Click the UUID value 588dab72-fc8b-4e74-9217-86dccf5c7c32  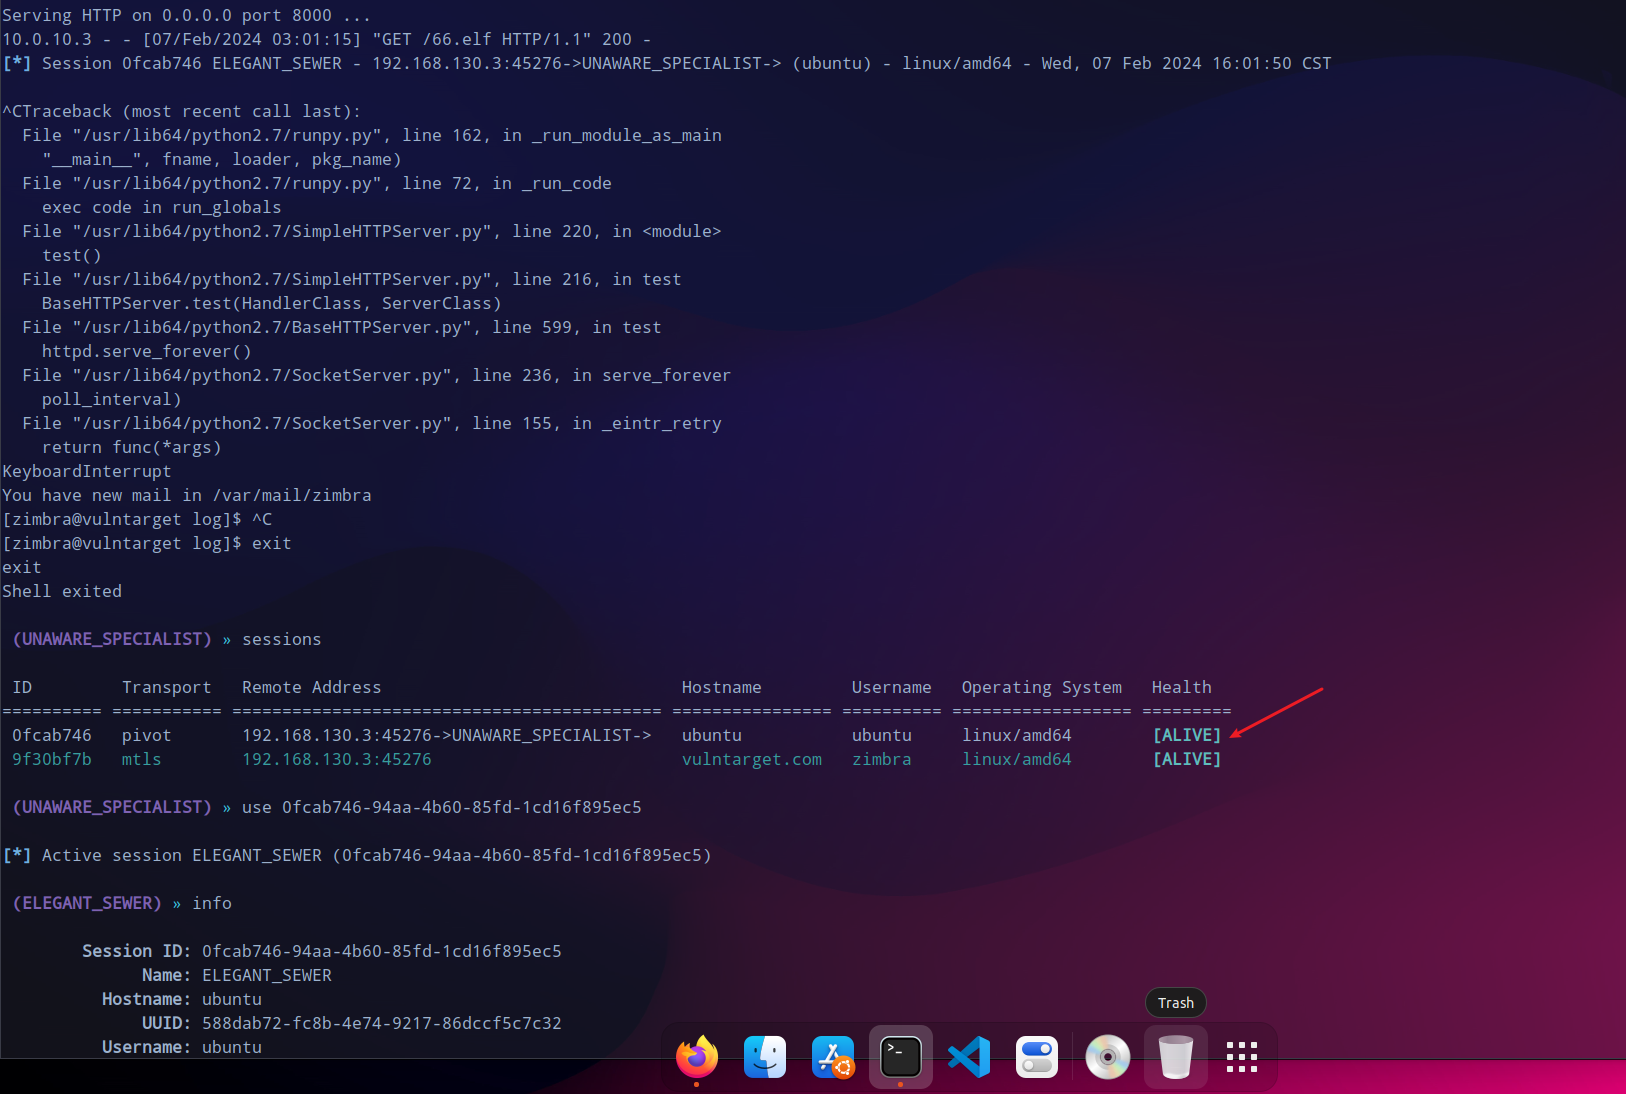[382, 1023]
